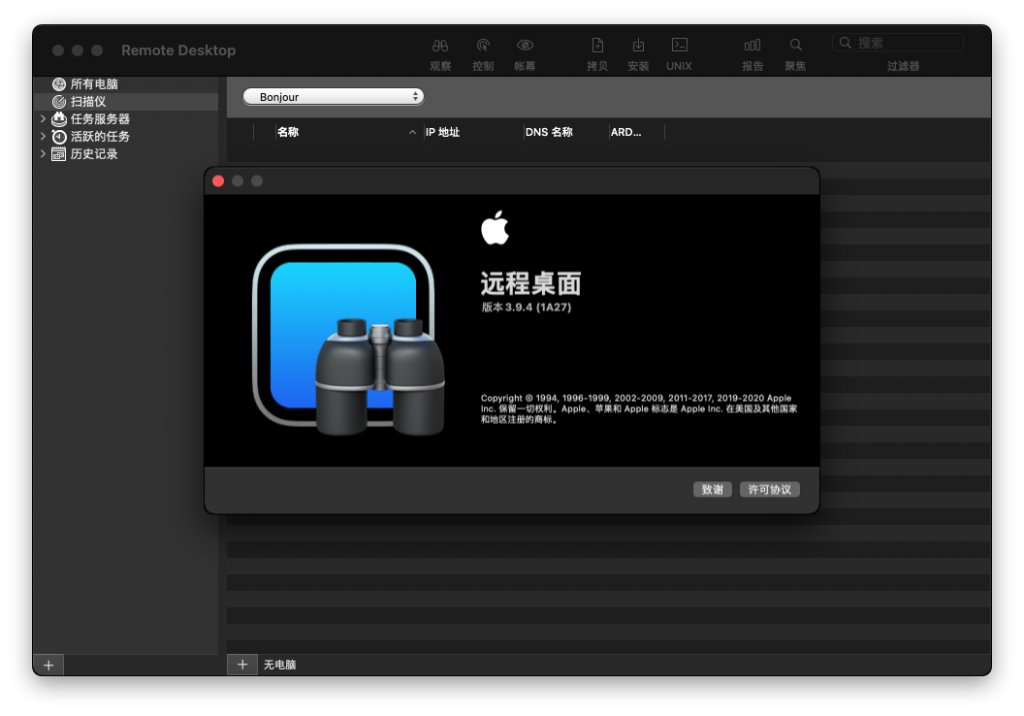The width and height of the screenshot is (1024, 716).
Task: Expand the 任务服务器 disclosure arrow
Action: pyautogui.click(x=43, y=119)
